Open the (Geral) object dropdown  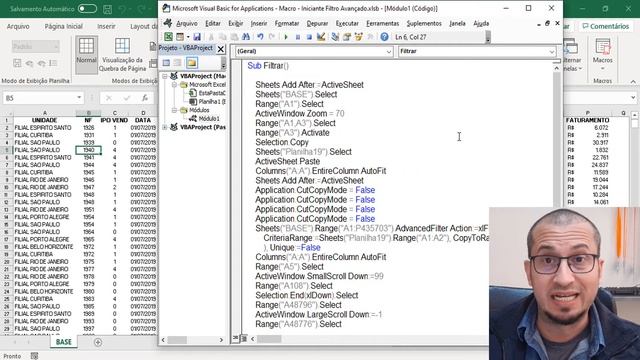point(388,51)
